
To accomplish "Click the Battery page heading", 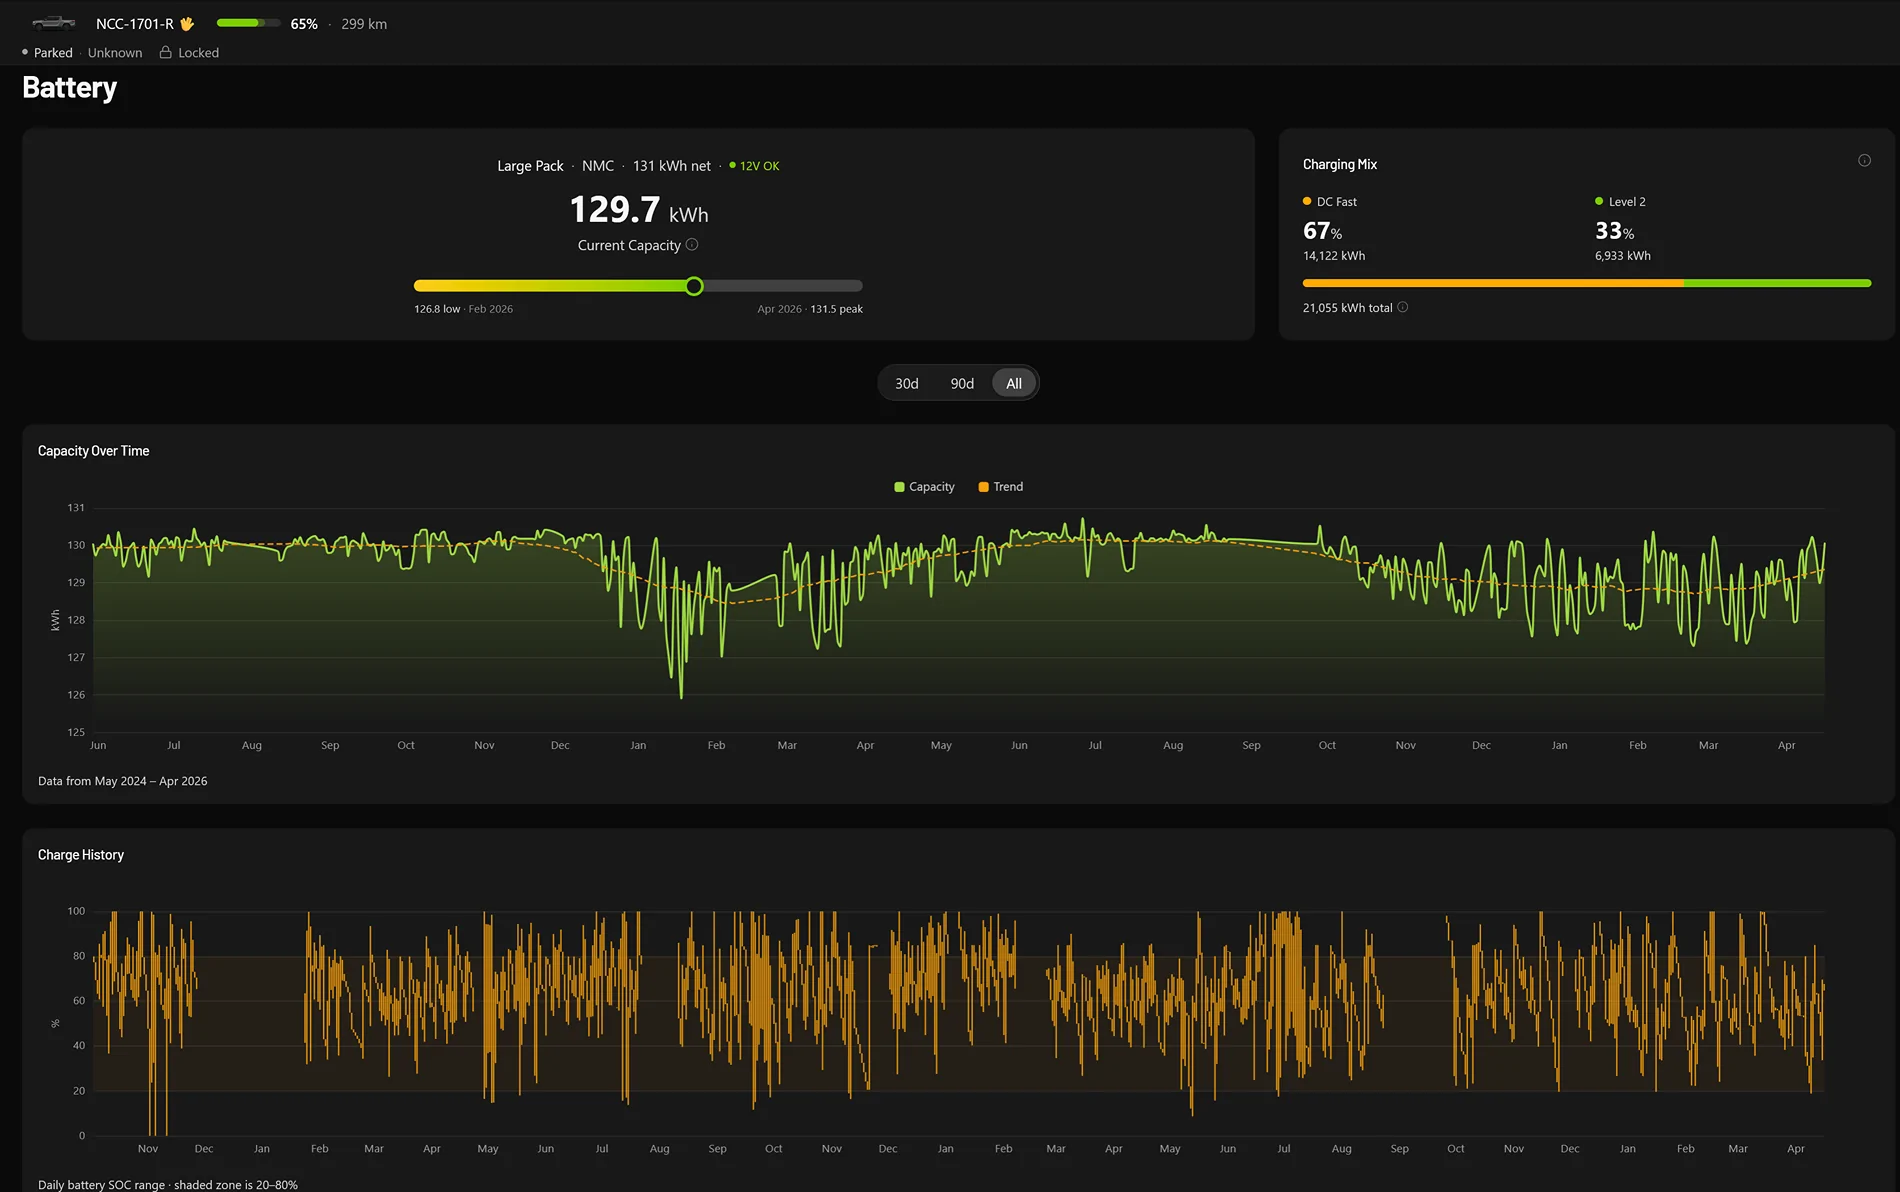I will click(70, 88).
